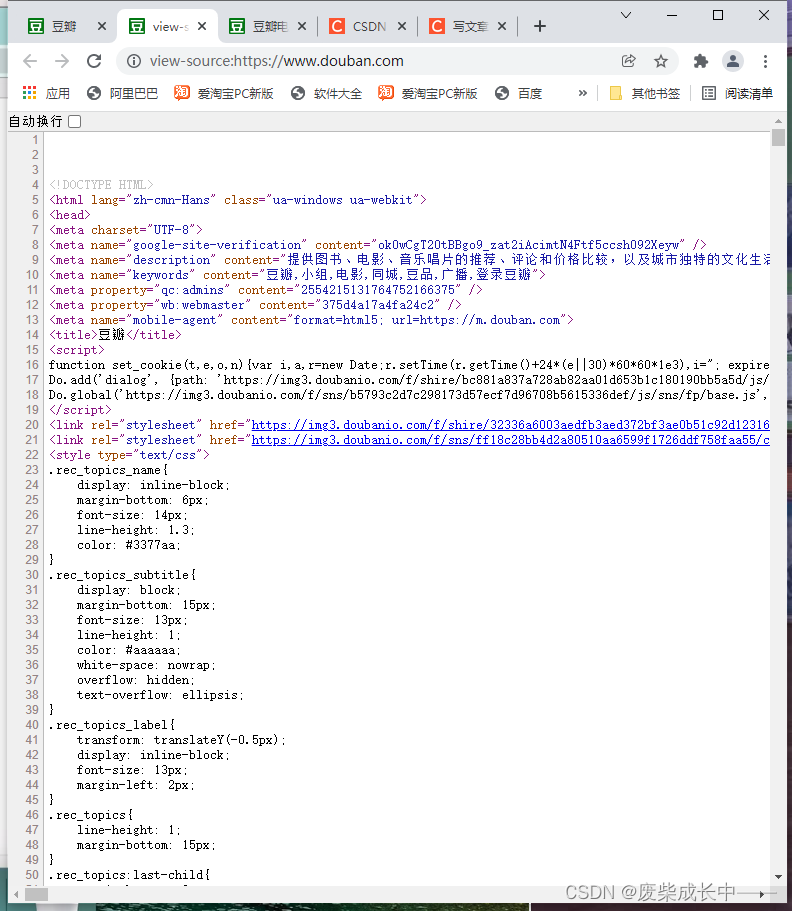
Task: Click the horizontal scrollbar left arrow
Action: (16, 894)
